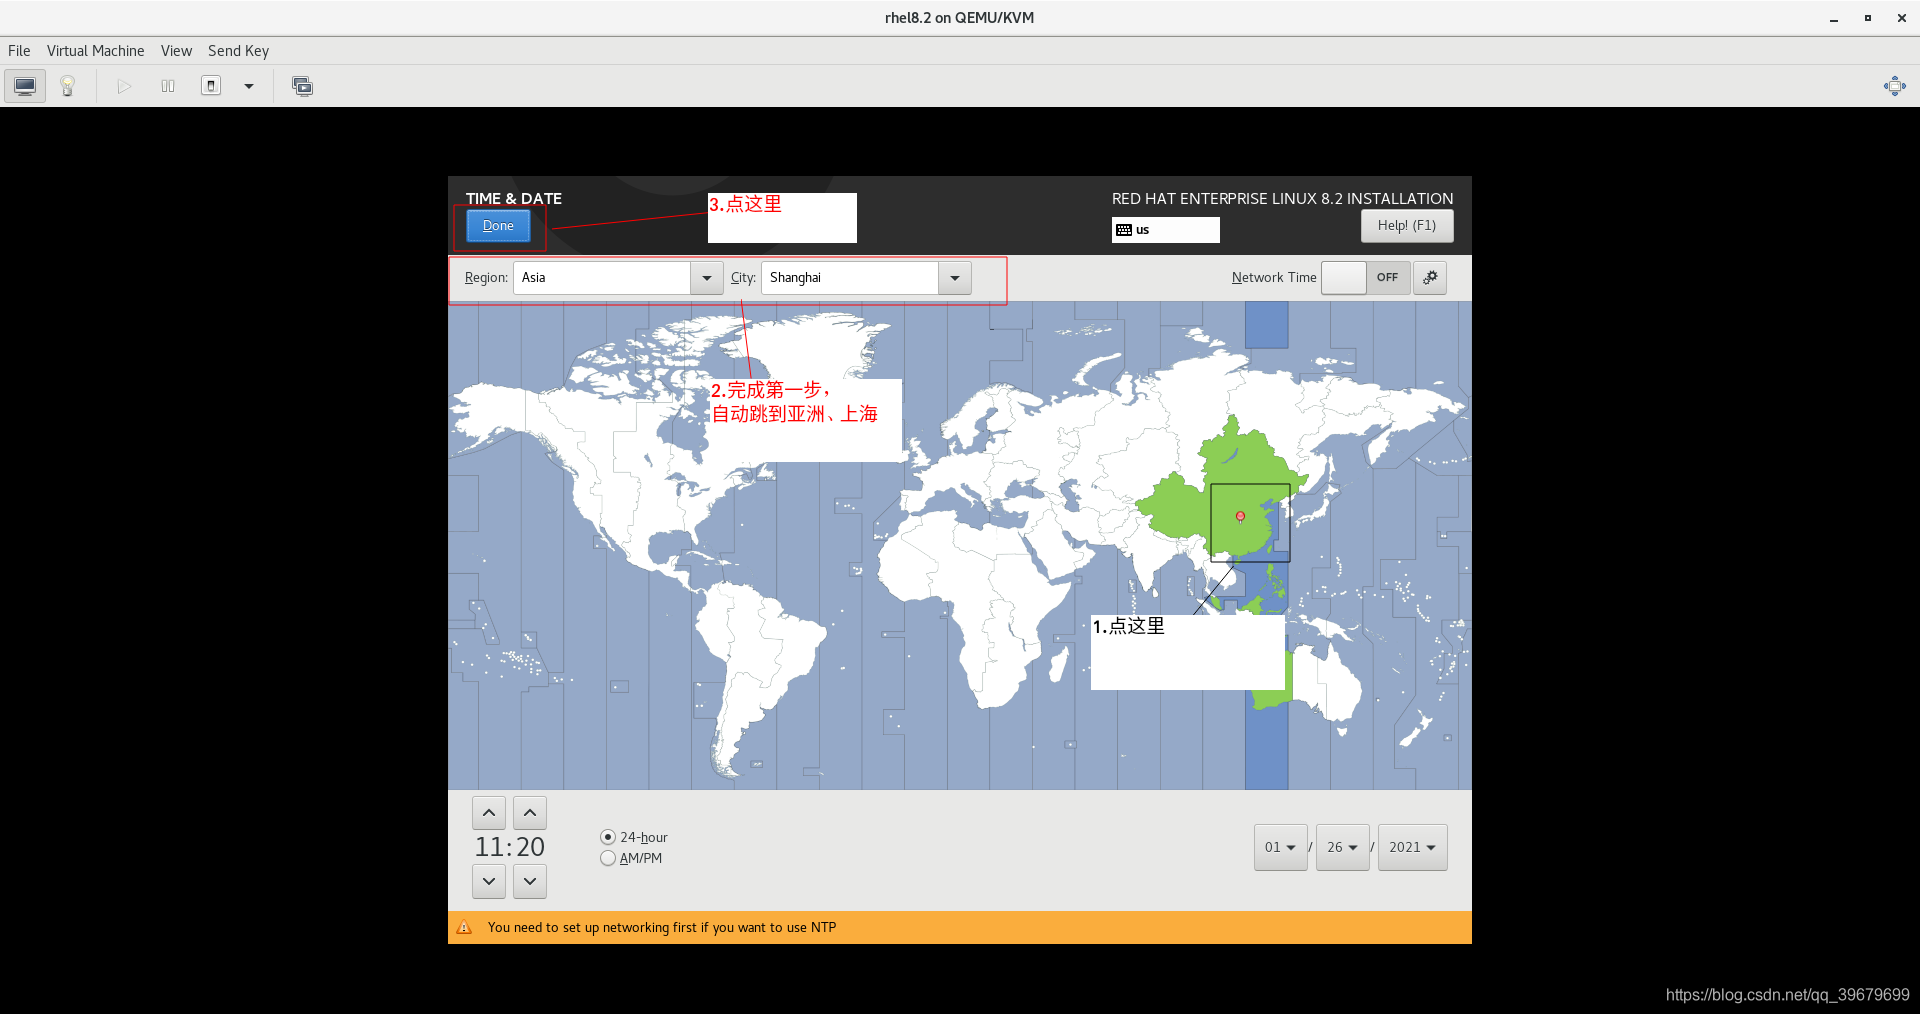Open the Send Key menu
The width and height of the screenshot is (1920, 1014).
238,51
